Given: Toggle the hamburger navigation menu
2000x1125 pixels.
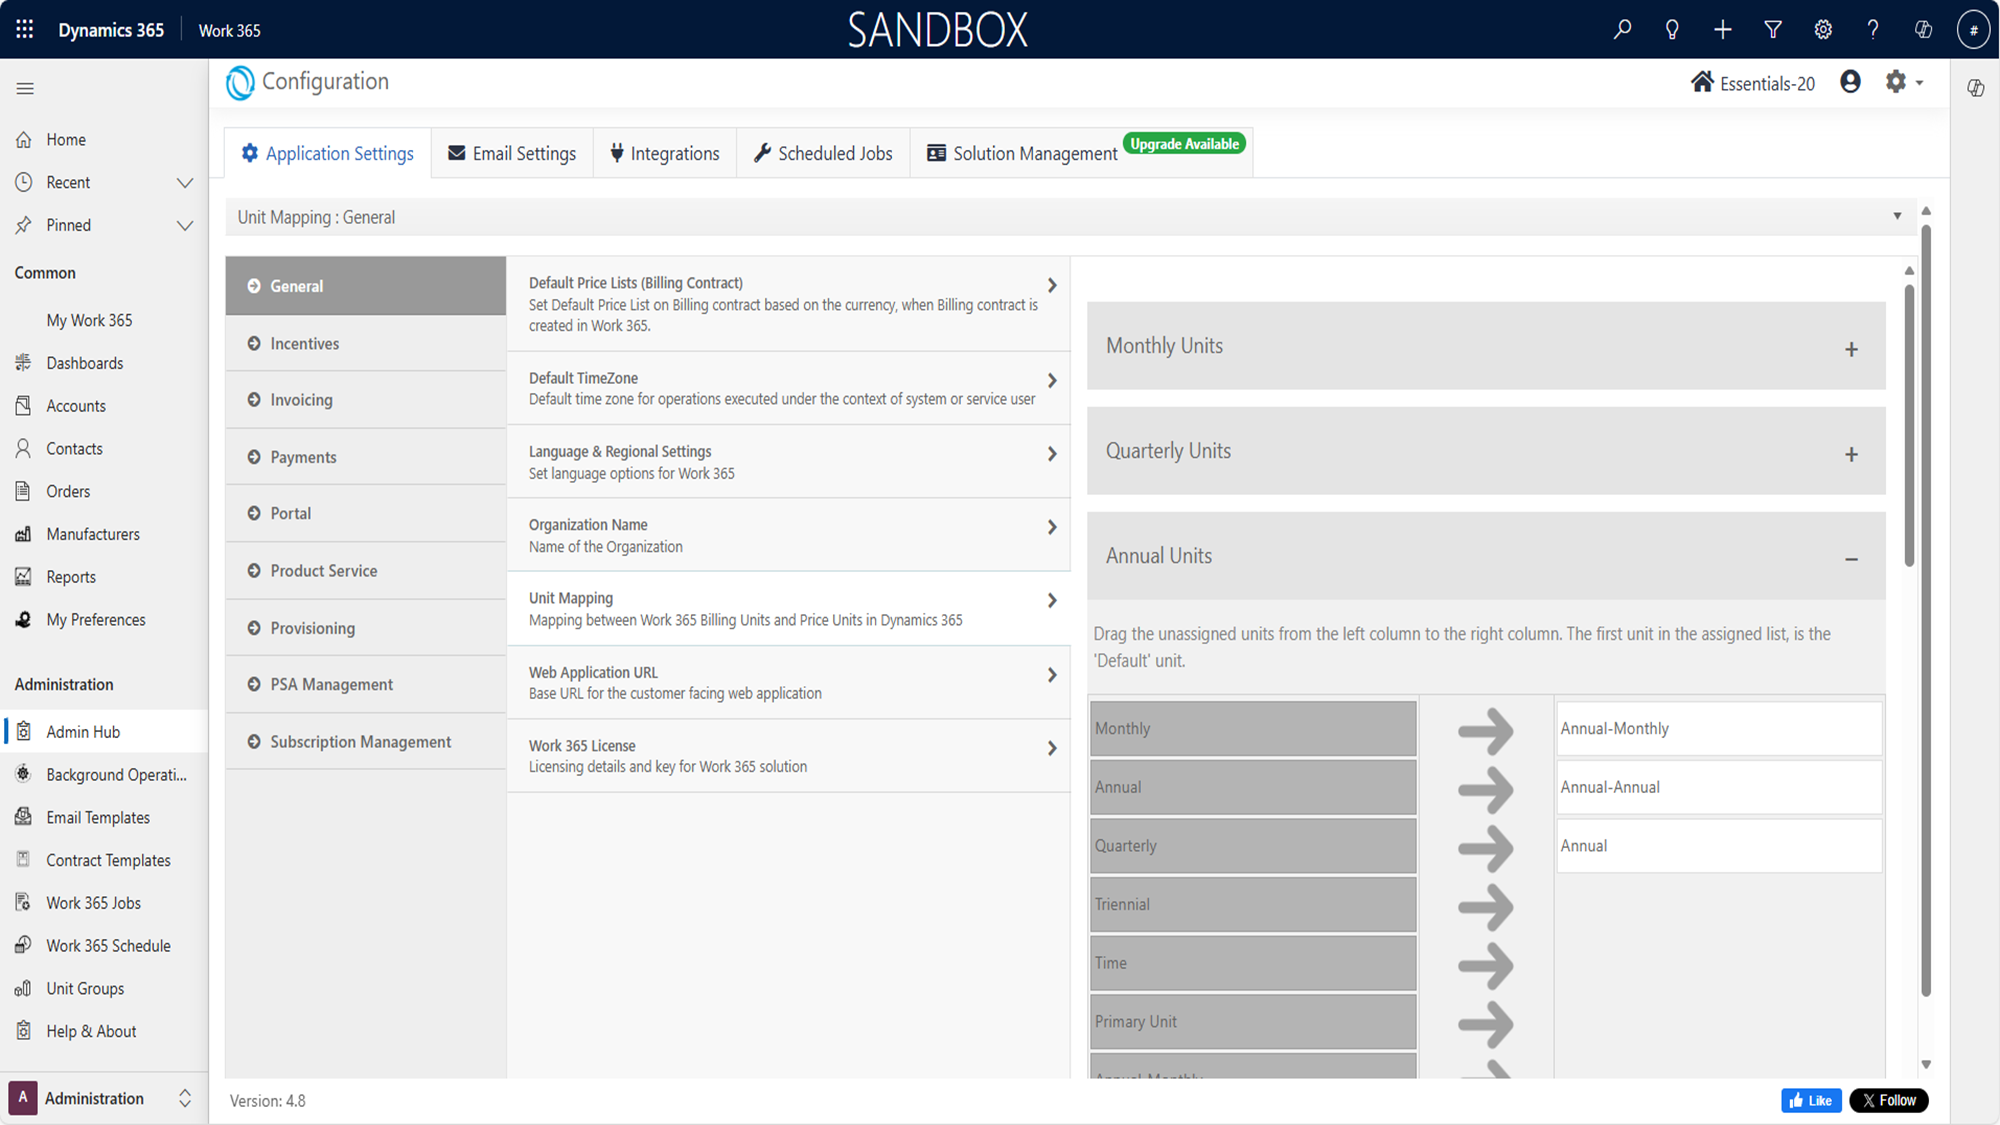Looking at the screenshot, I should 25,88.
